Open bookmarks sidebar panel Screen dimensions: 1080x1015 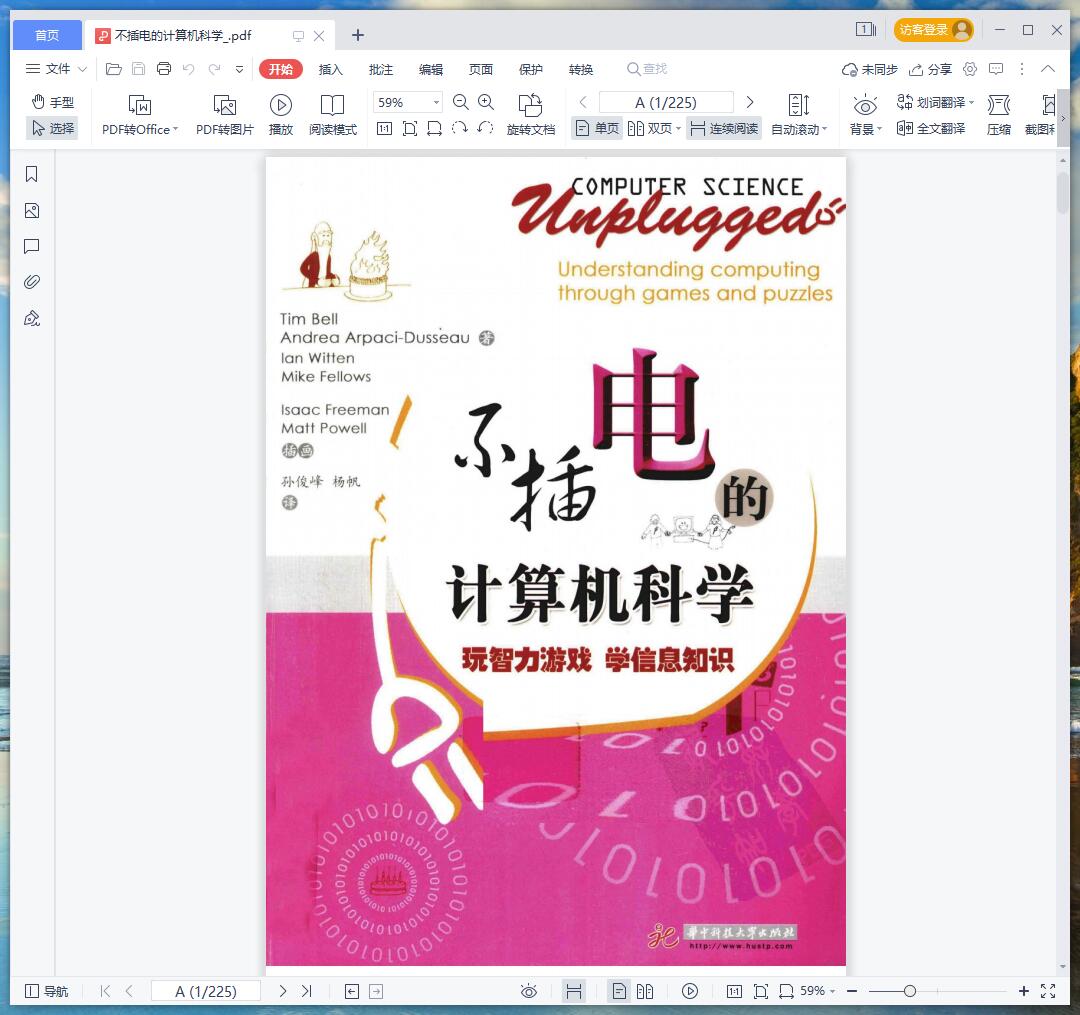(32, 174)
